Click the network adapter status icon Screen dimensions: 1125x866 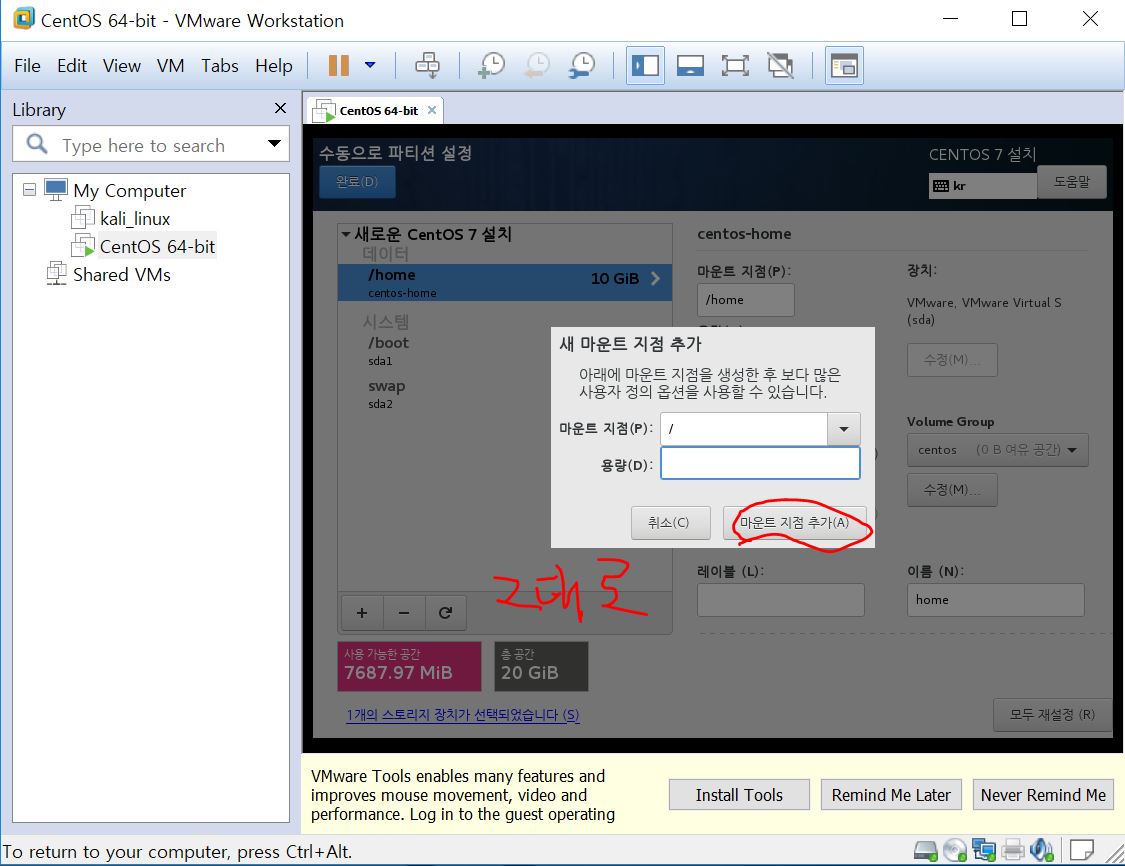(x=984, y=851)
